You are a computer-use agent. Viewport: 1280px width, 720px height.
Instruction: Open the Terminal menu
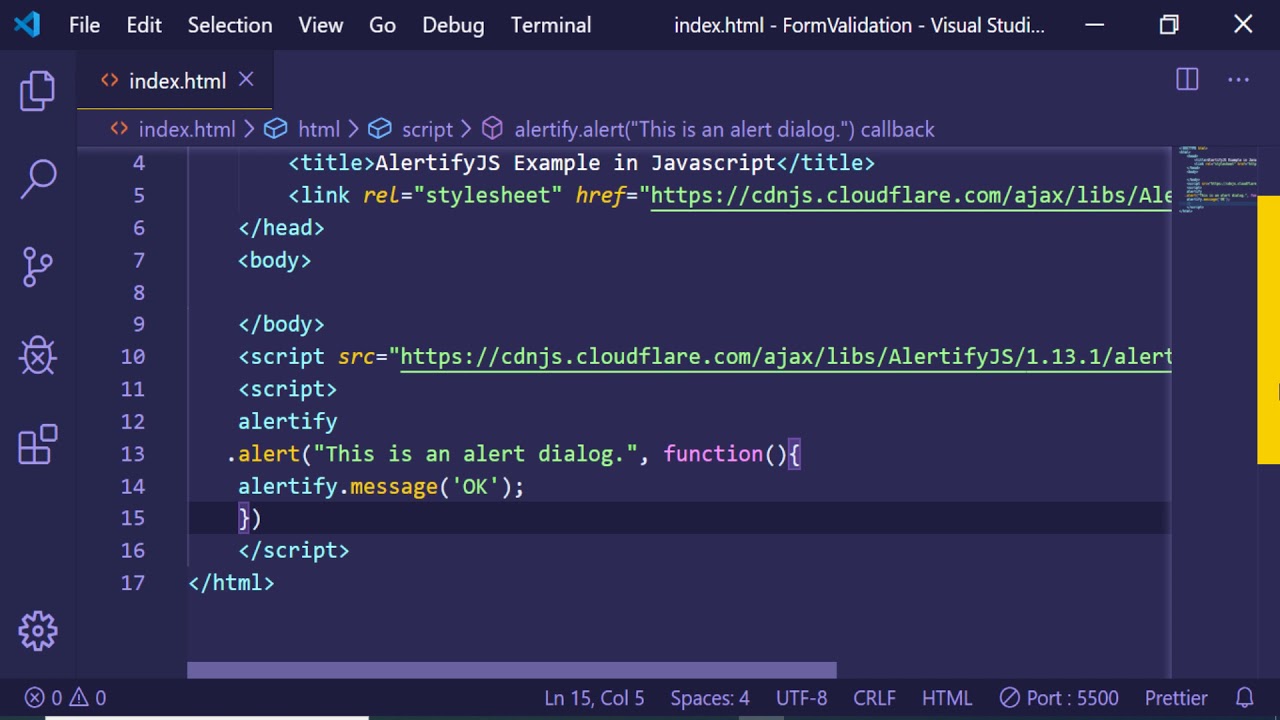550,25
